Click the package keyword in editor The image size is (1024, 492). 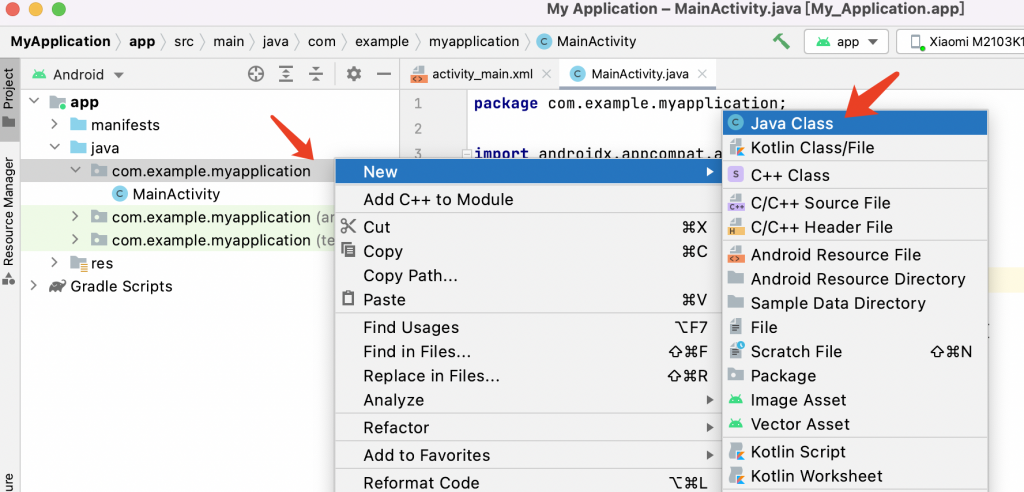pos(506,103)
